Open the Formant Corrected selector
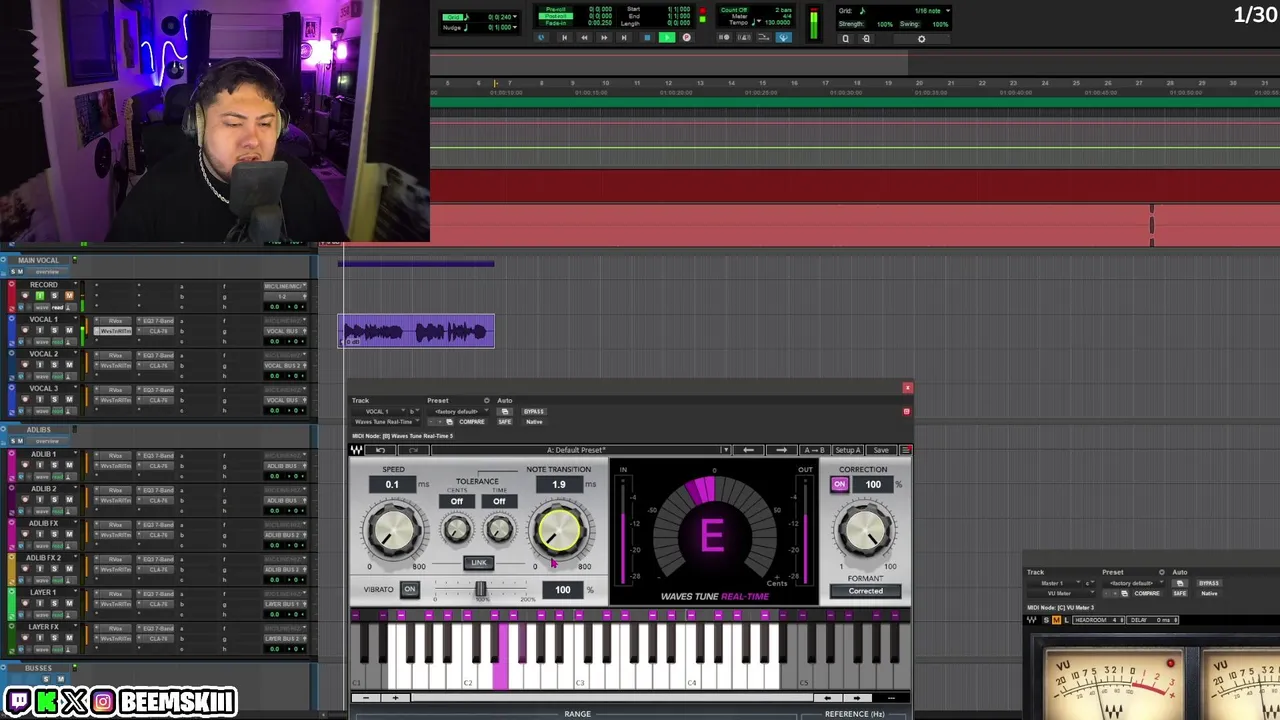The image size is (1280, 720). (x=866, y=591)
